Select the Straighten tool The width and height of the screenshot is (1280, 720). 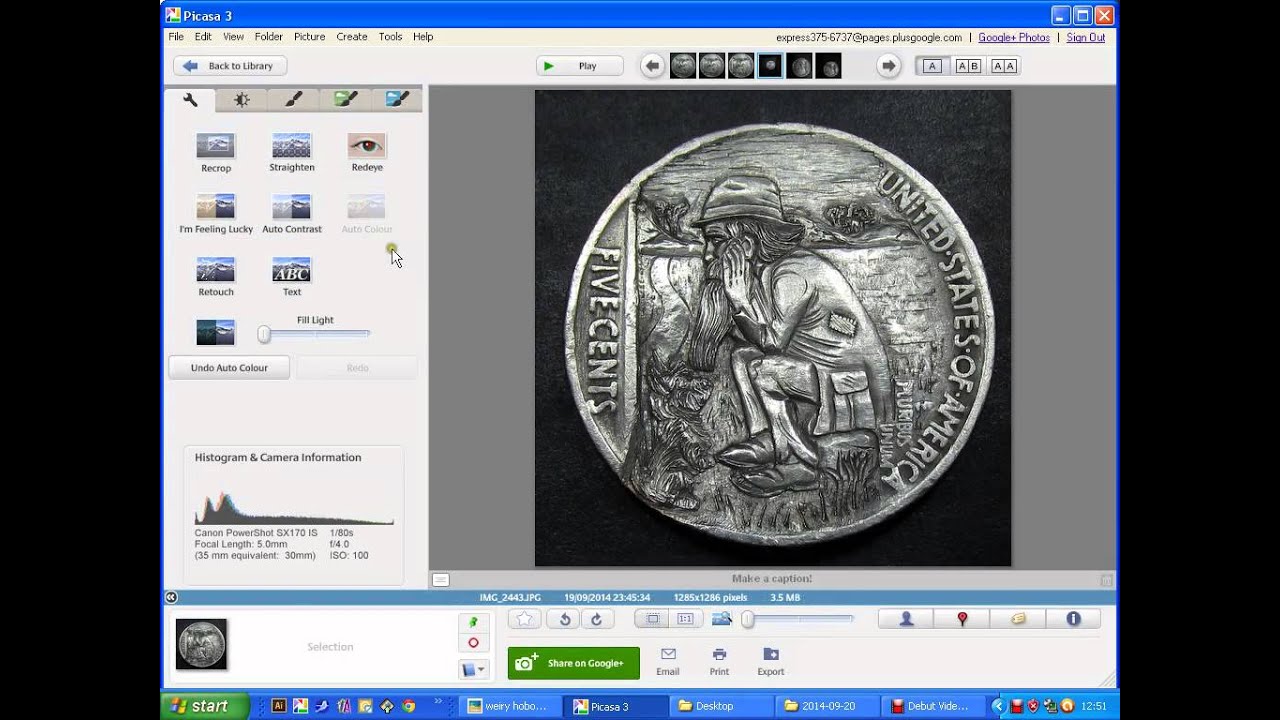[x=291, y=153]
